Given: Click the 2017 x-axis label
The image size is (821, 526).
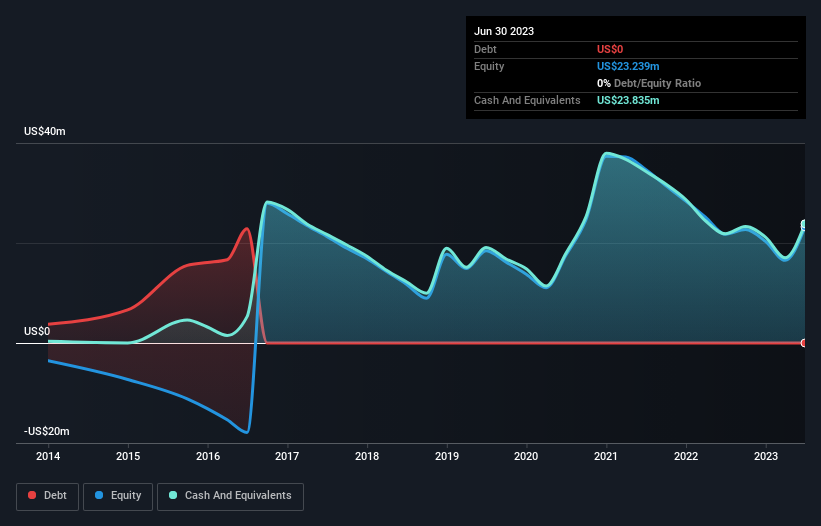Looking at the screenshot, I should [x=287, y=456].
